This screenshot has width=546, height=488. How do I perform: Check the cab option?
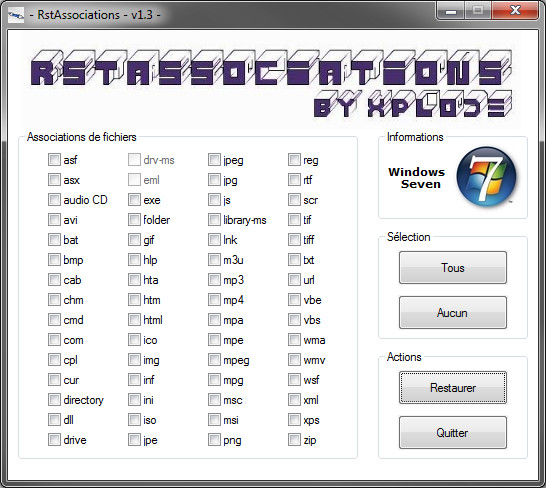tap(54, 280)
